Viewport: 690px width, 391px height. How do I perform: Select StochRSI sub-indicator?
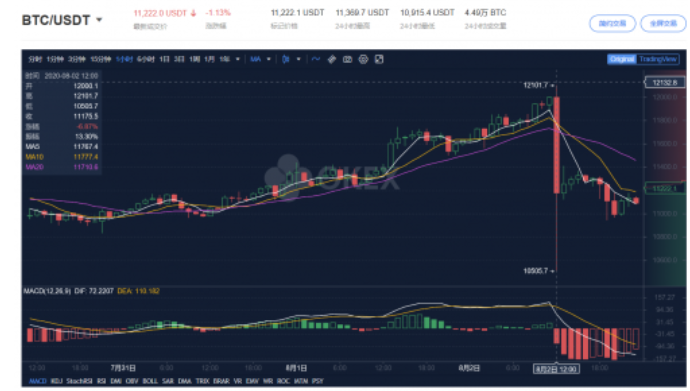click(x=80, y=381)
